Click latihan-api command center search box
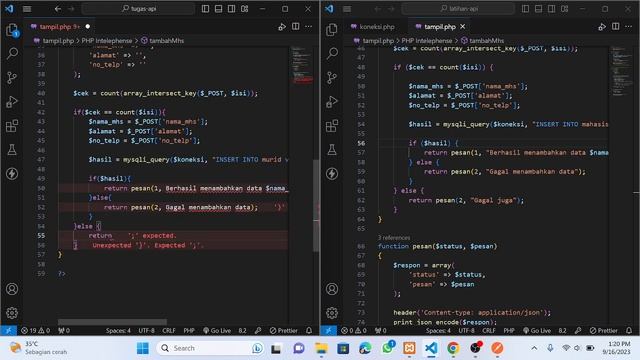This screenshot has height=360, width=640. click(x=458, y=9)
